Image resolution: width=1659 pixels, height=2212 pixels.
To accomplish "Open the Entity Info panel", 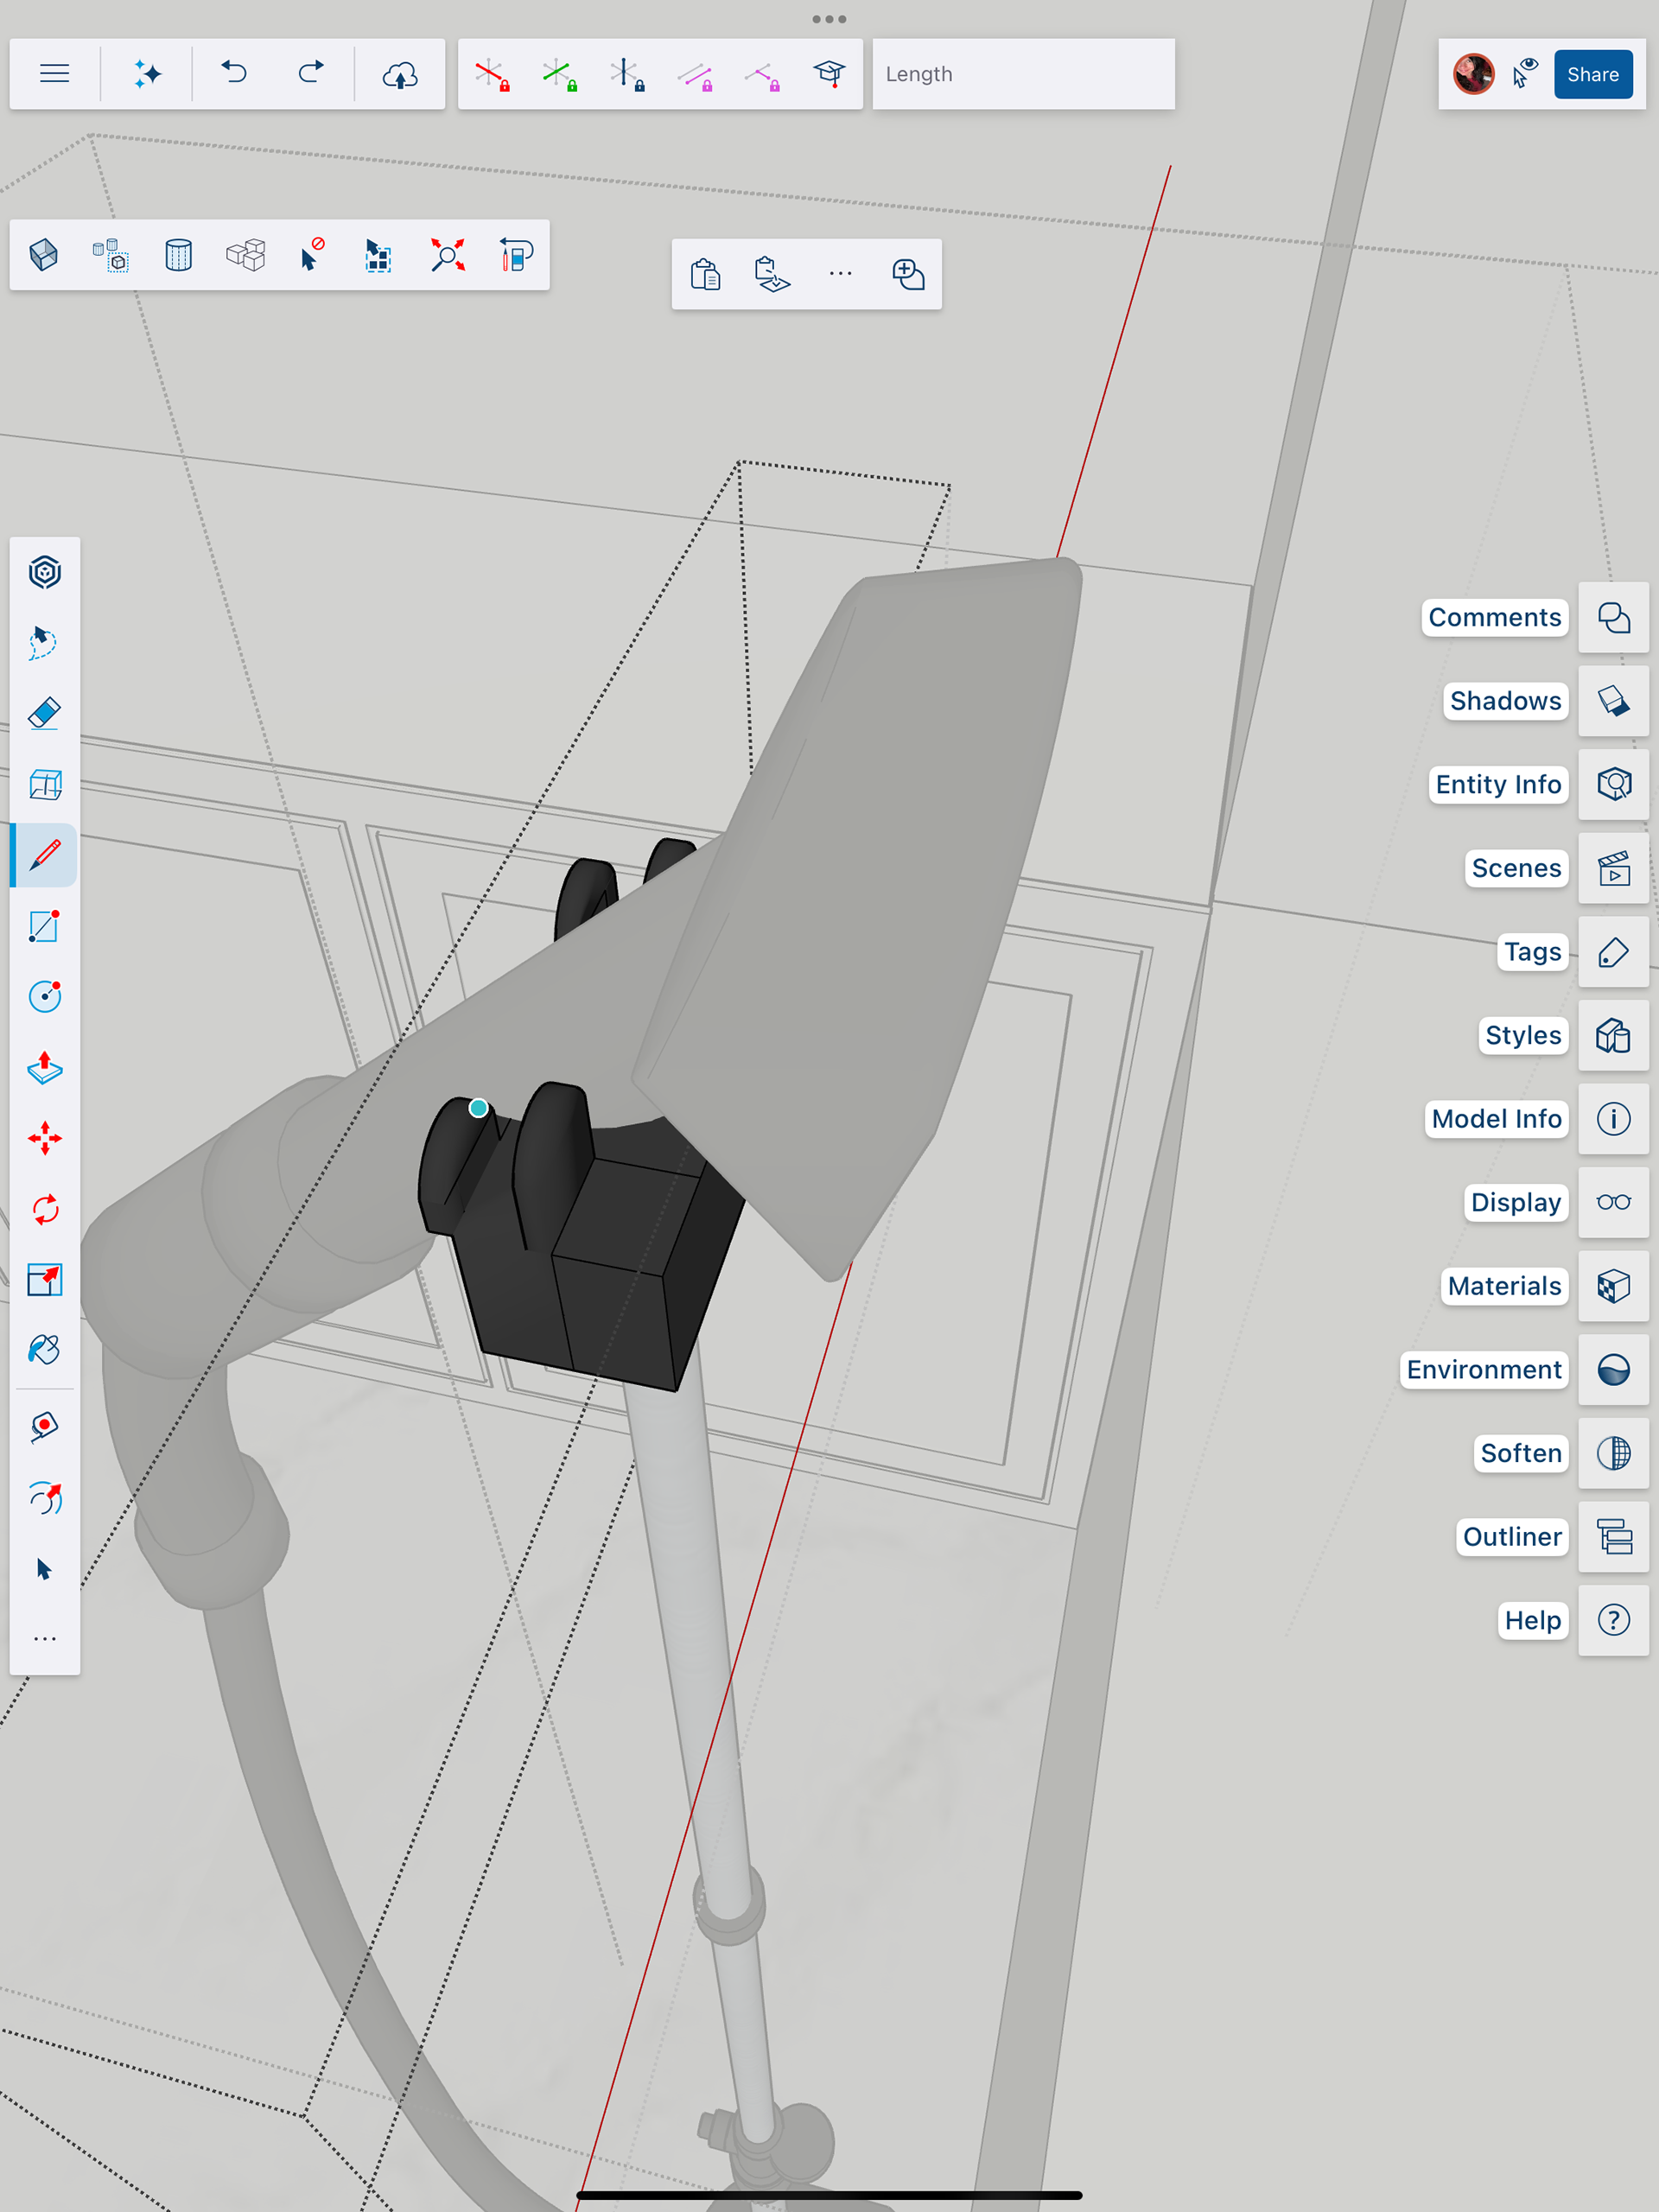I will pyautogui.click(x=1613, y=784).
